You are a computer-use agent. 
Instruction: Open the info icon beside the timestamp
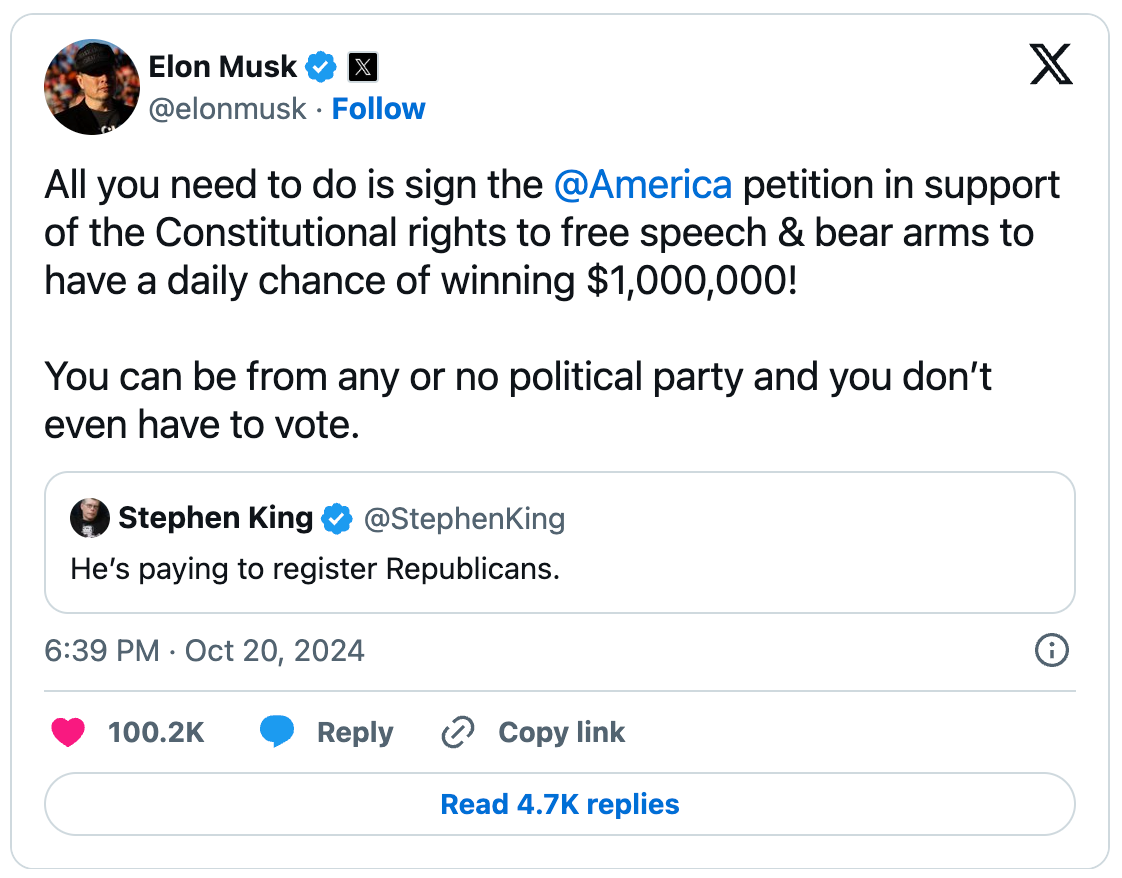(x=1051, y=652)
